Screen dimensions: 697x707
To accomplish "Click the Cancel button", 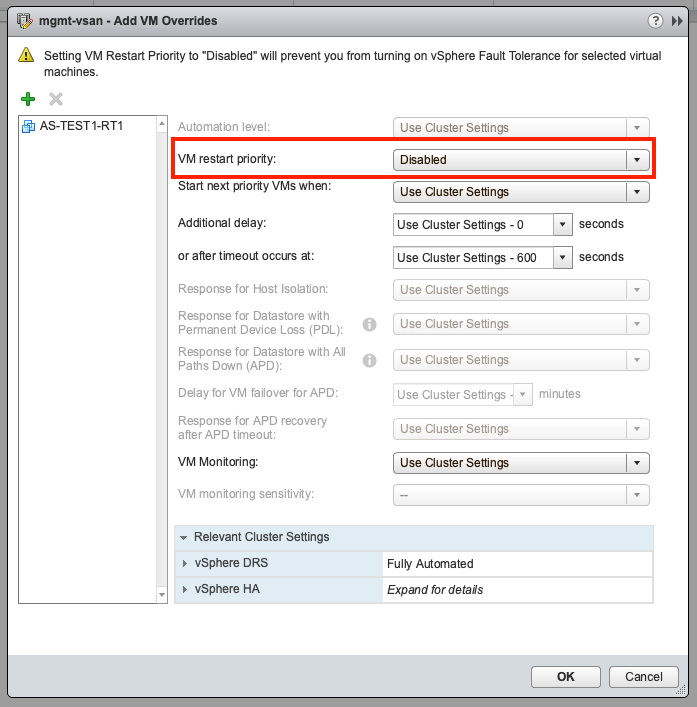I will (x=644, y=677).
